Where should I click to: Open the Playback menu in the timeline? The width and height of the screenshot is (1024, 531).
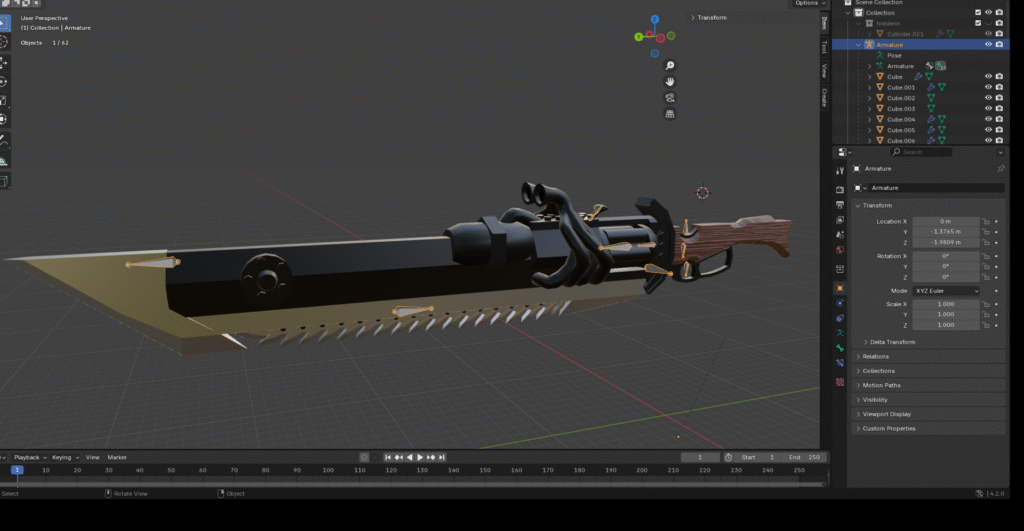coord(30,457)
